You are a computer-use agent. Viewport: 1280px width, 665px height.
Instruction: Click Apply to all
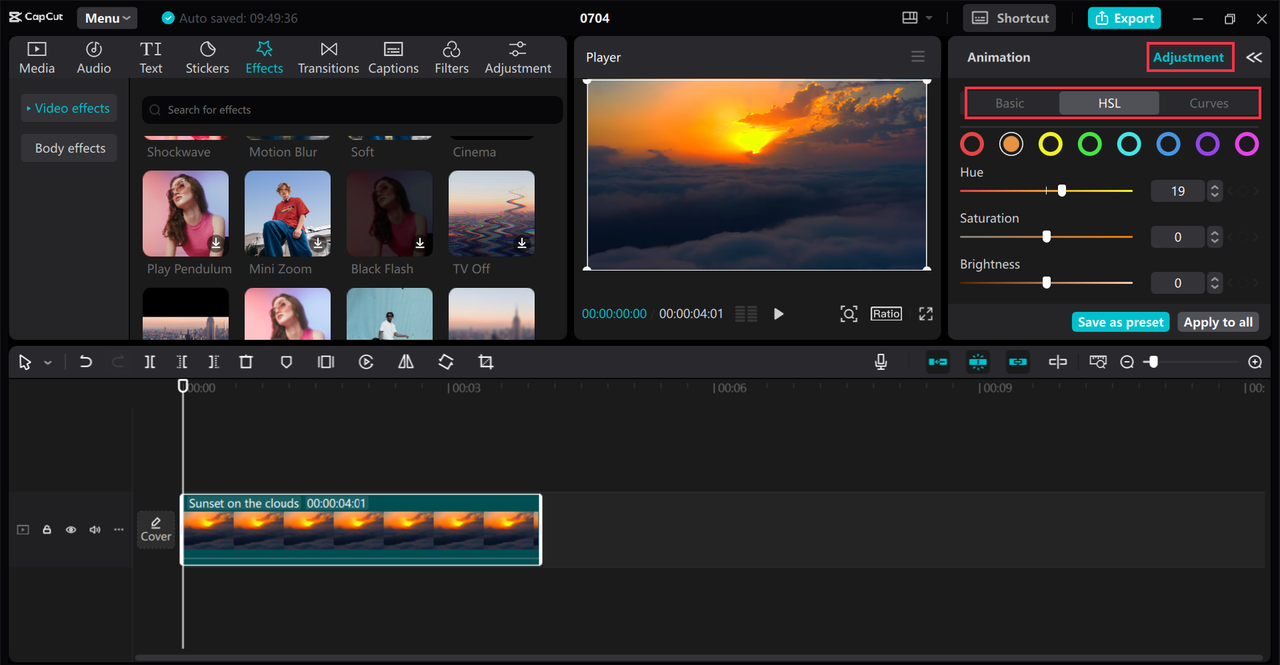pos(1218,322)
